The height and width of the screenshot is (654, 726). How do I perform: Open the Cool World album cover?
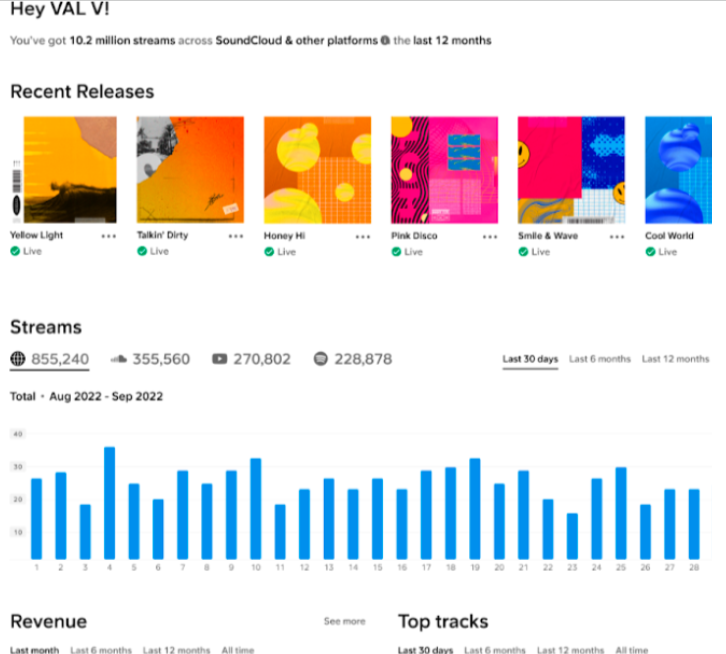point(678,170)
